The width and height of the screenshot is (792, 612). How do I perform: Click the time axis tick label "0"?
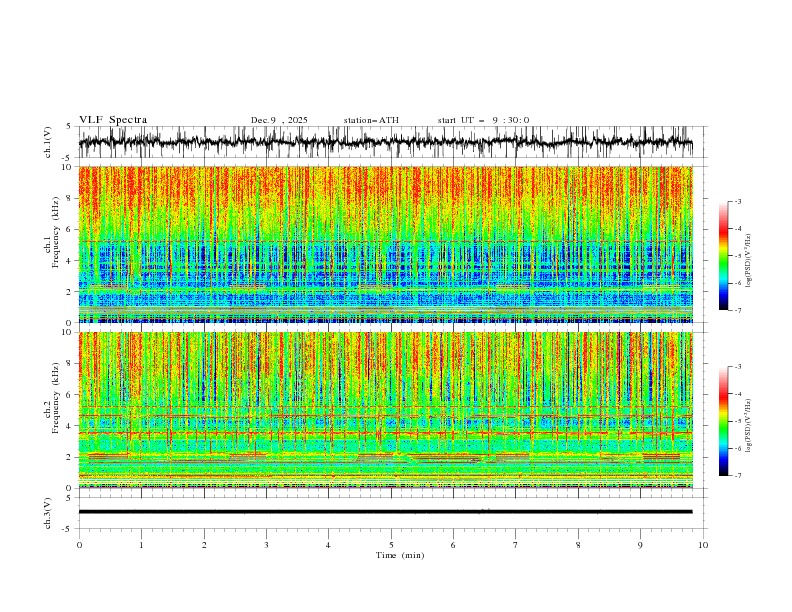click(x=79, y=545)
